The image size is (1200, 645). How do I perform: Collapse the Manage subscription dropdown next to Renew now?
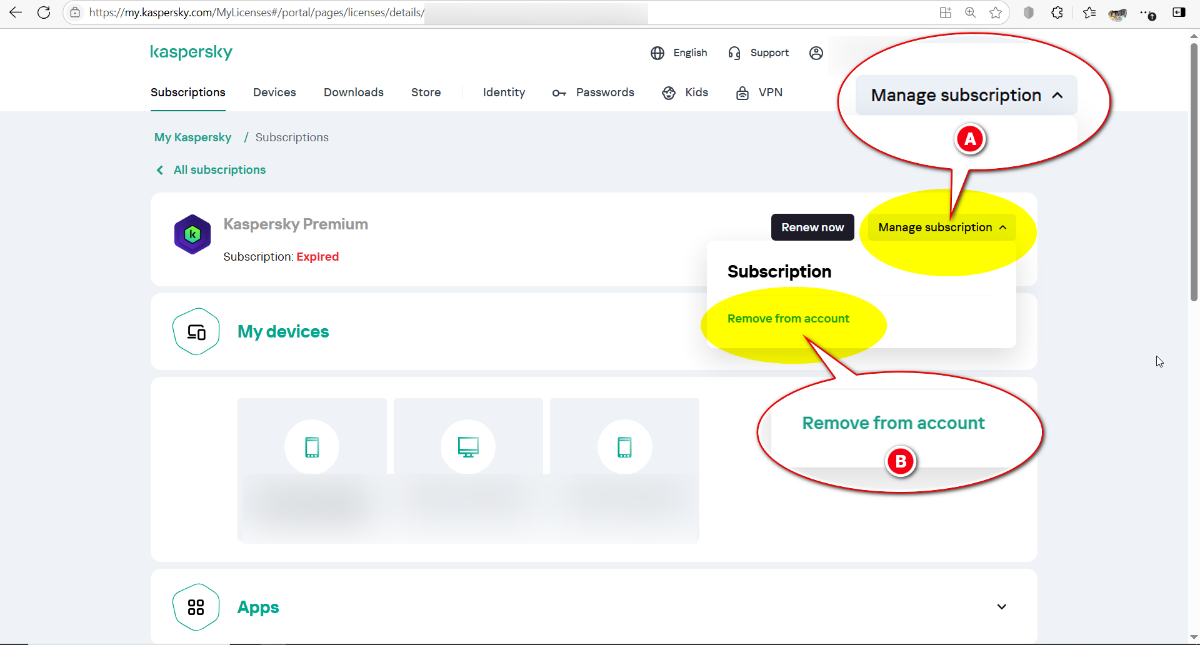[x=942, y=227]
